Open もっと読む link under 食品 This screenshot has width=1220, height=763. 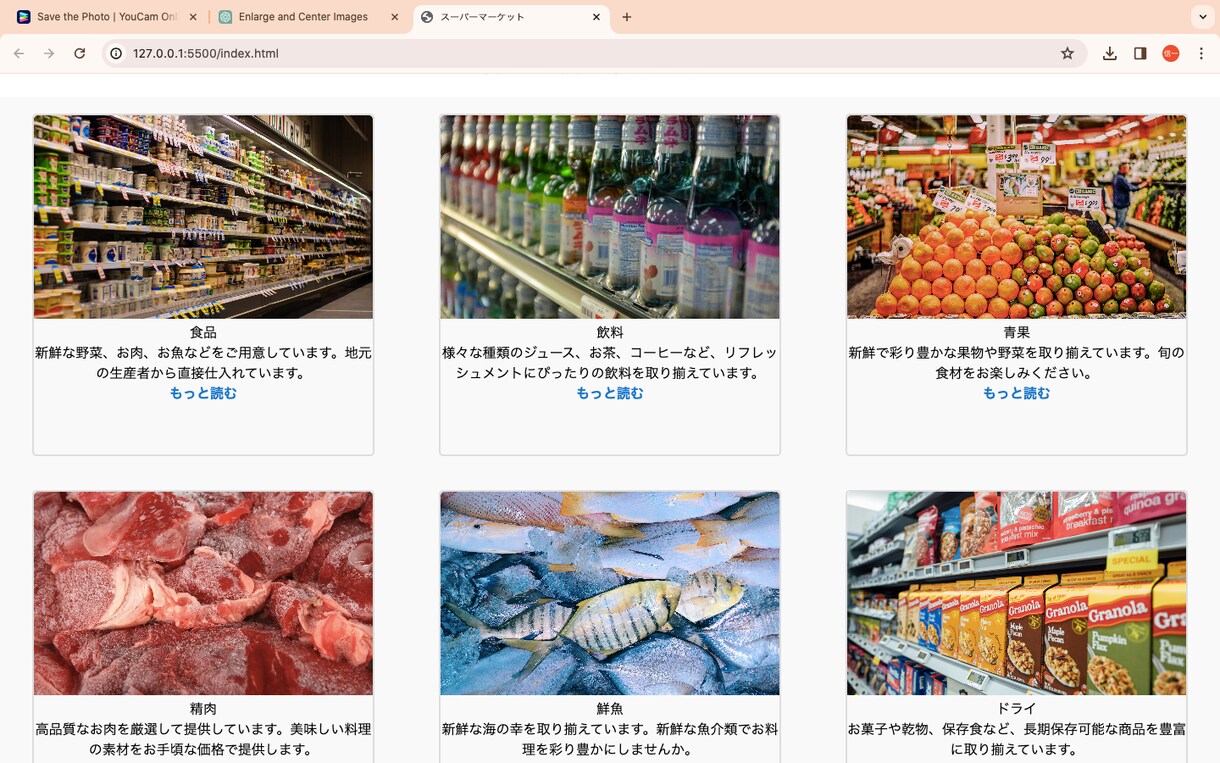(x=203, y=393)
